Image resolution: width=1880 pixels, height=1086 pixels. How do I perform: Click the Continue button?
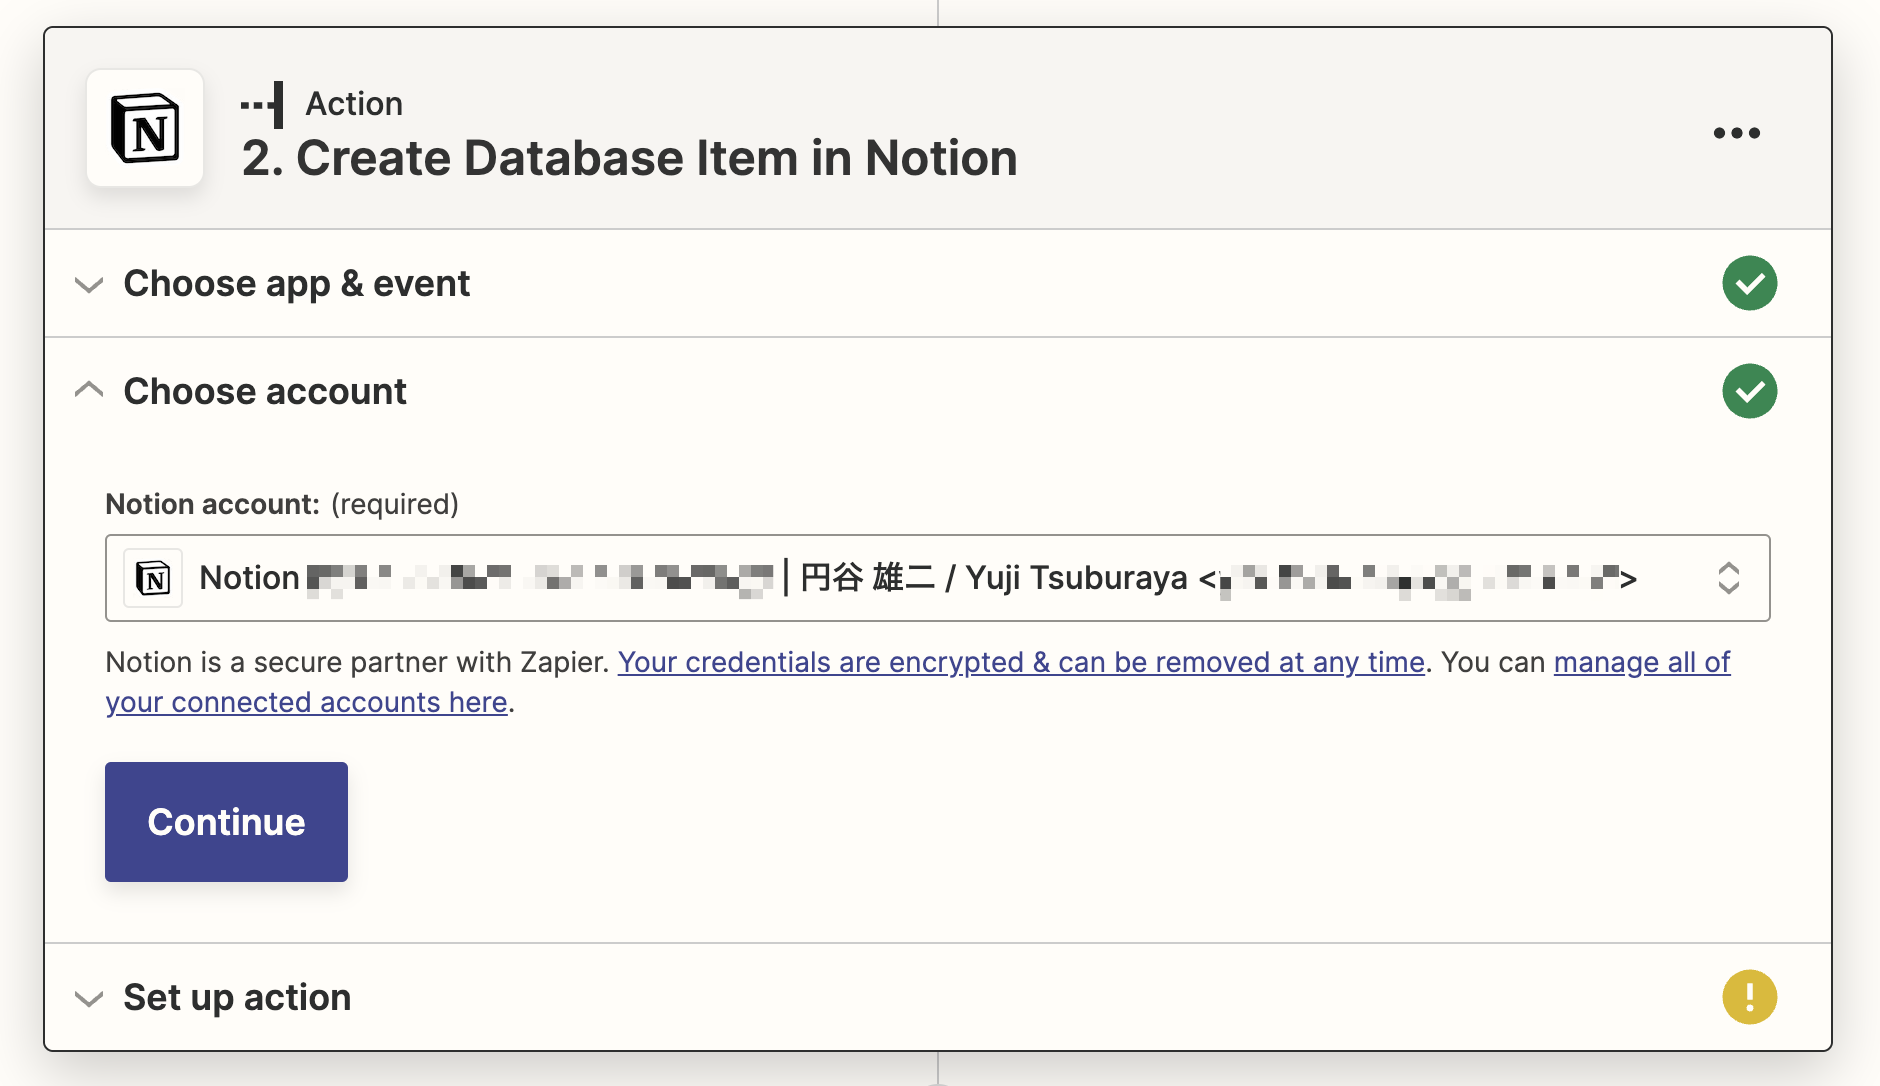point(226,822)
